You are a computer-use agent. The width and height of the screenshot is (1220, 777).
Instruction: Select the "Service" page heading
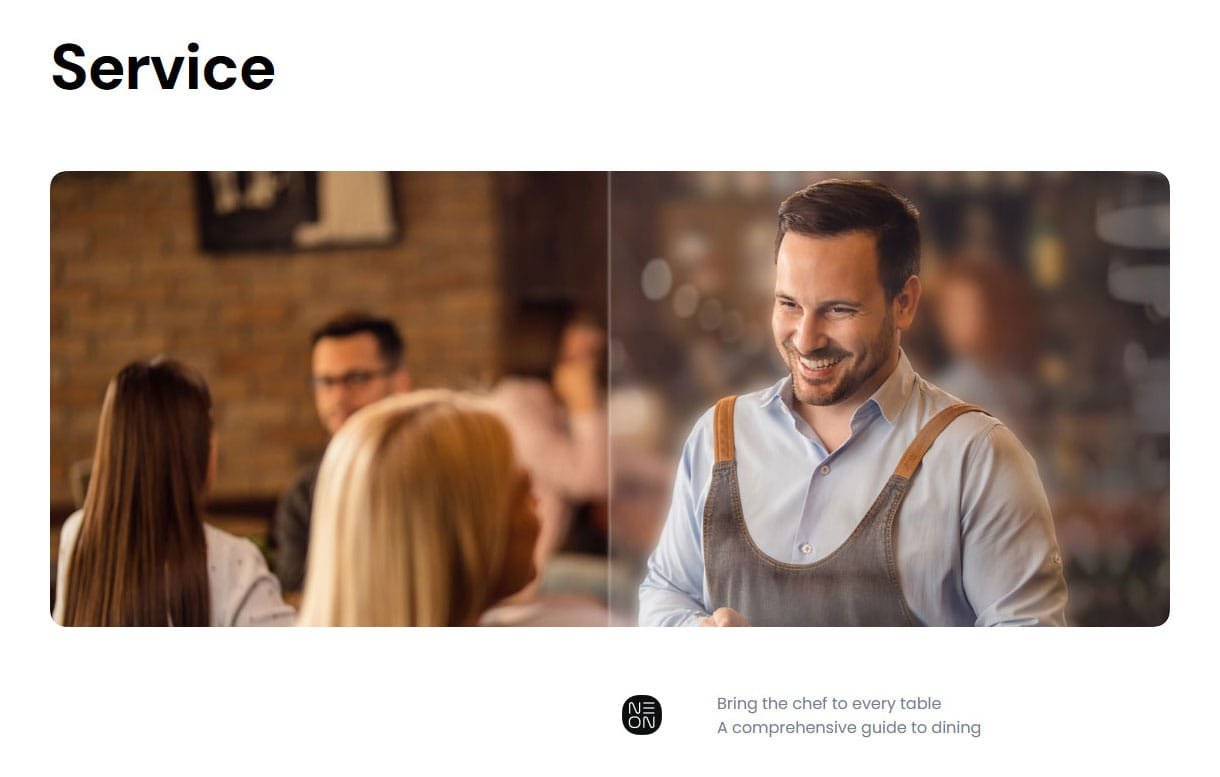coord(163,67)
